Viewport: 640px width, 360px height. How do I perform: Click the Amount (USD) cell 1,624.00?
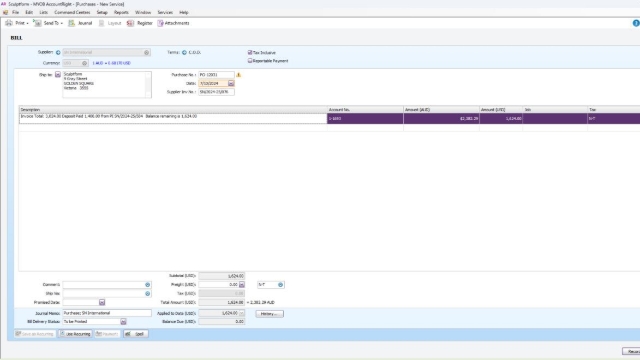click(x=501, y=118)
